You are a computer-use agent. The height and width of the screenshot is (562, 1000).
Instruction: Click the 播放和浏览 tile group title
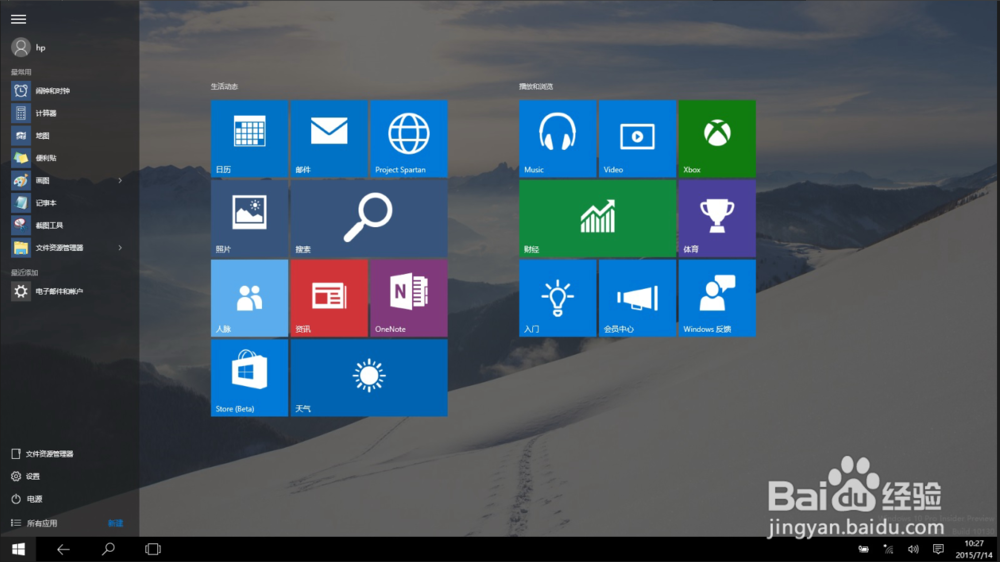[x=536, y=86]
